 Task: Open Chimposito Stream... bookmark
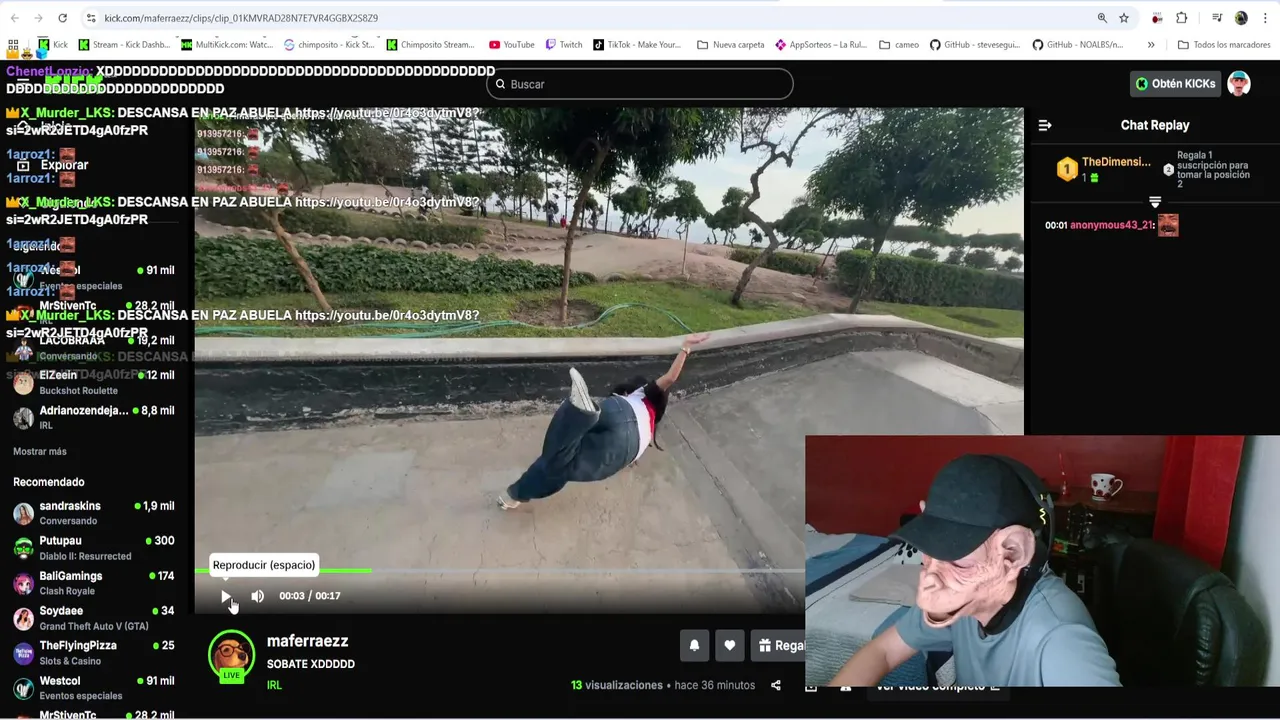(x=431, y=45)
